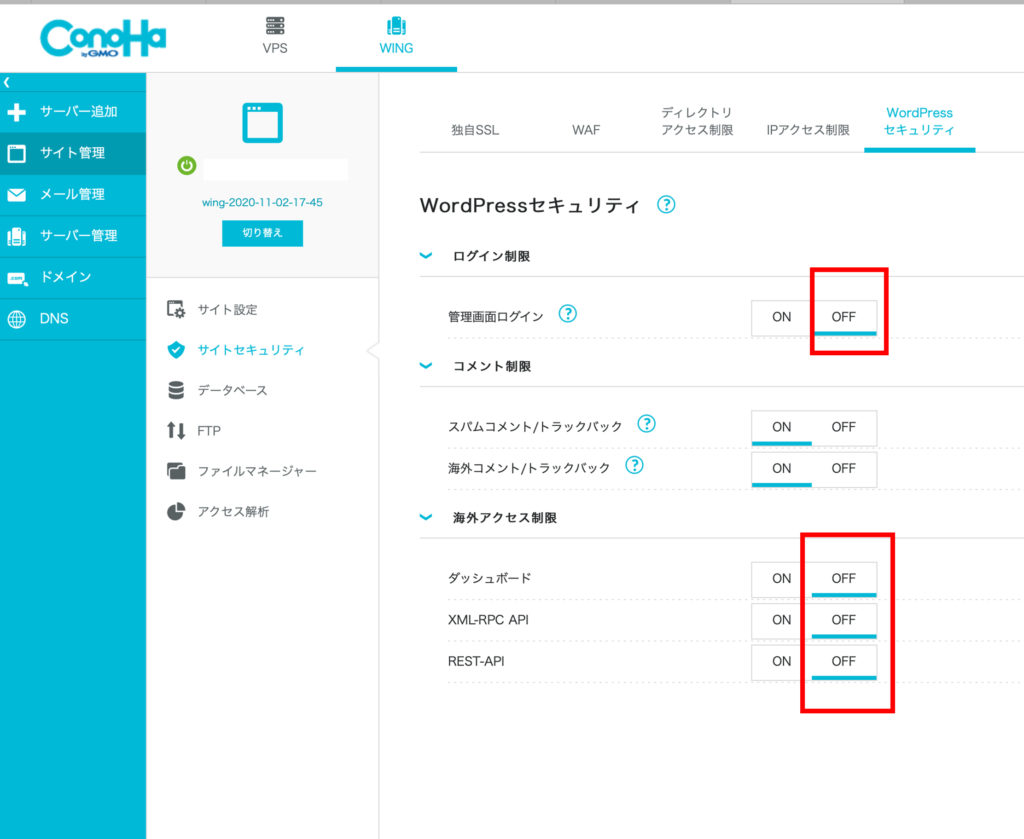Click the ログイン制限 section heading text
This screenshot has width=1024, height=839.
click(x=492, y=256)
